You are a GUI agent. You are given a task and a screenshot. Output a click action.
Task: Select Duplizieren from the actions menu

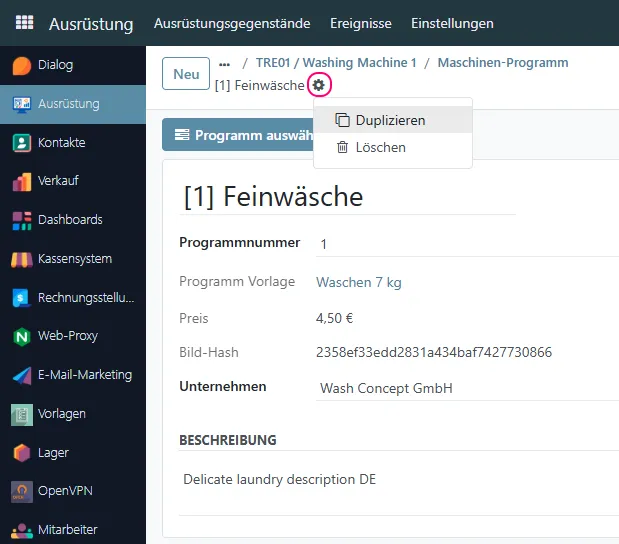391,120
